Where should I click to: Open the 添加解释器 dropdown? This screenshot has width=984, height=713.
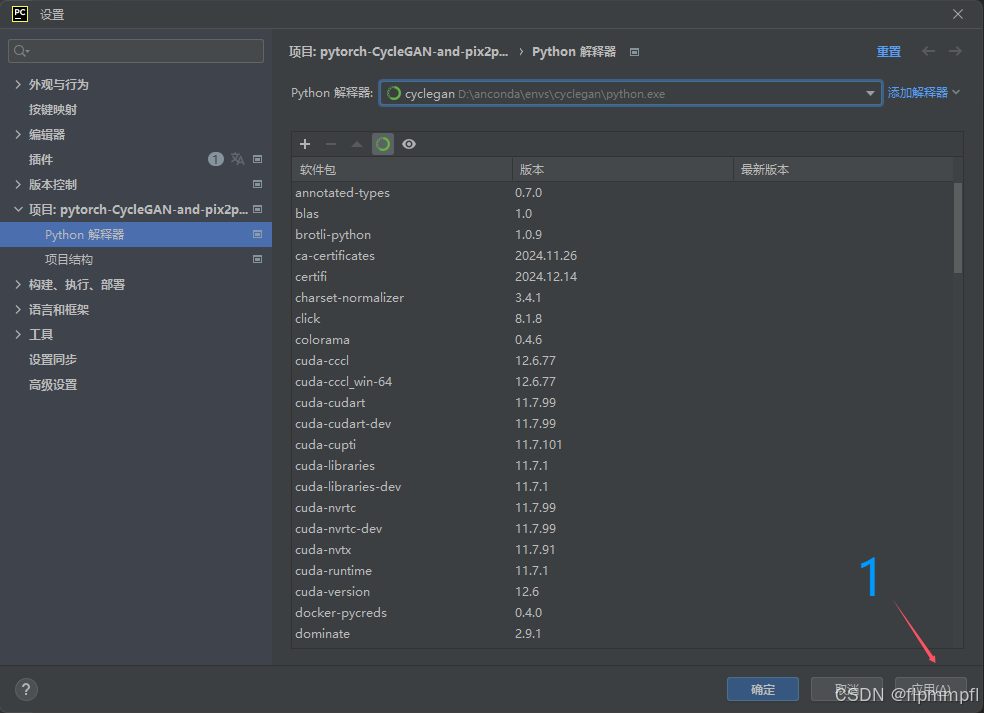coord(923,93)
